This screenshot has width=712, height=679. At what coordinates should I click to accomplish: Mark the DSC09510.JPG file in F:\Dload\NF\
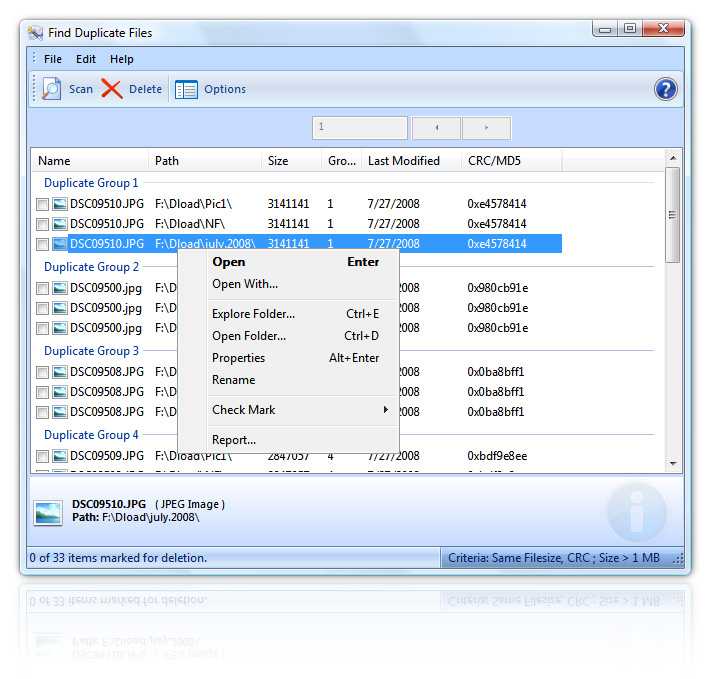click(43, 224)
